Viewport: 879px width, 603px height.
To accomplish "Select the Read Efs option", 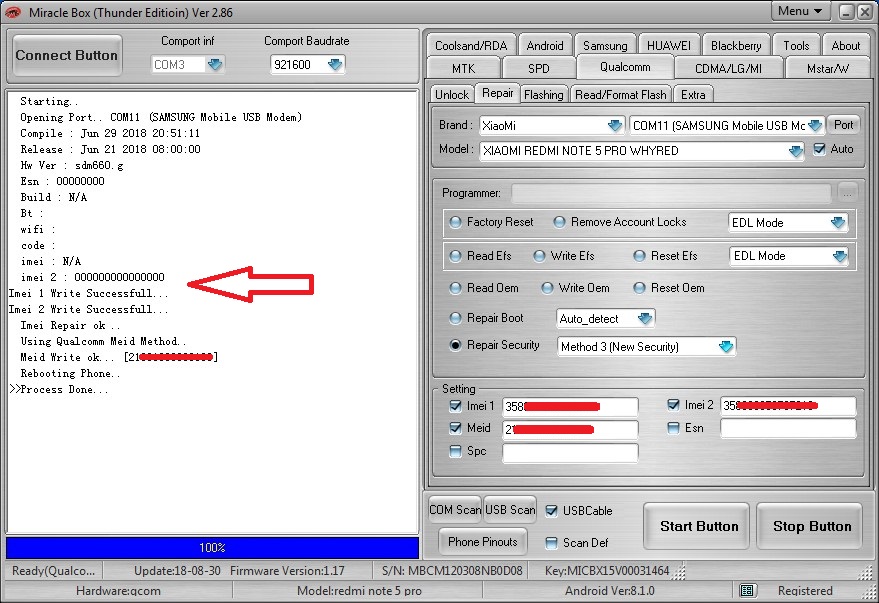I will 455,256.
